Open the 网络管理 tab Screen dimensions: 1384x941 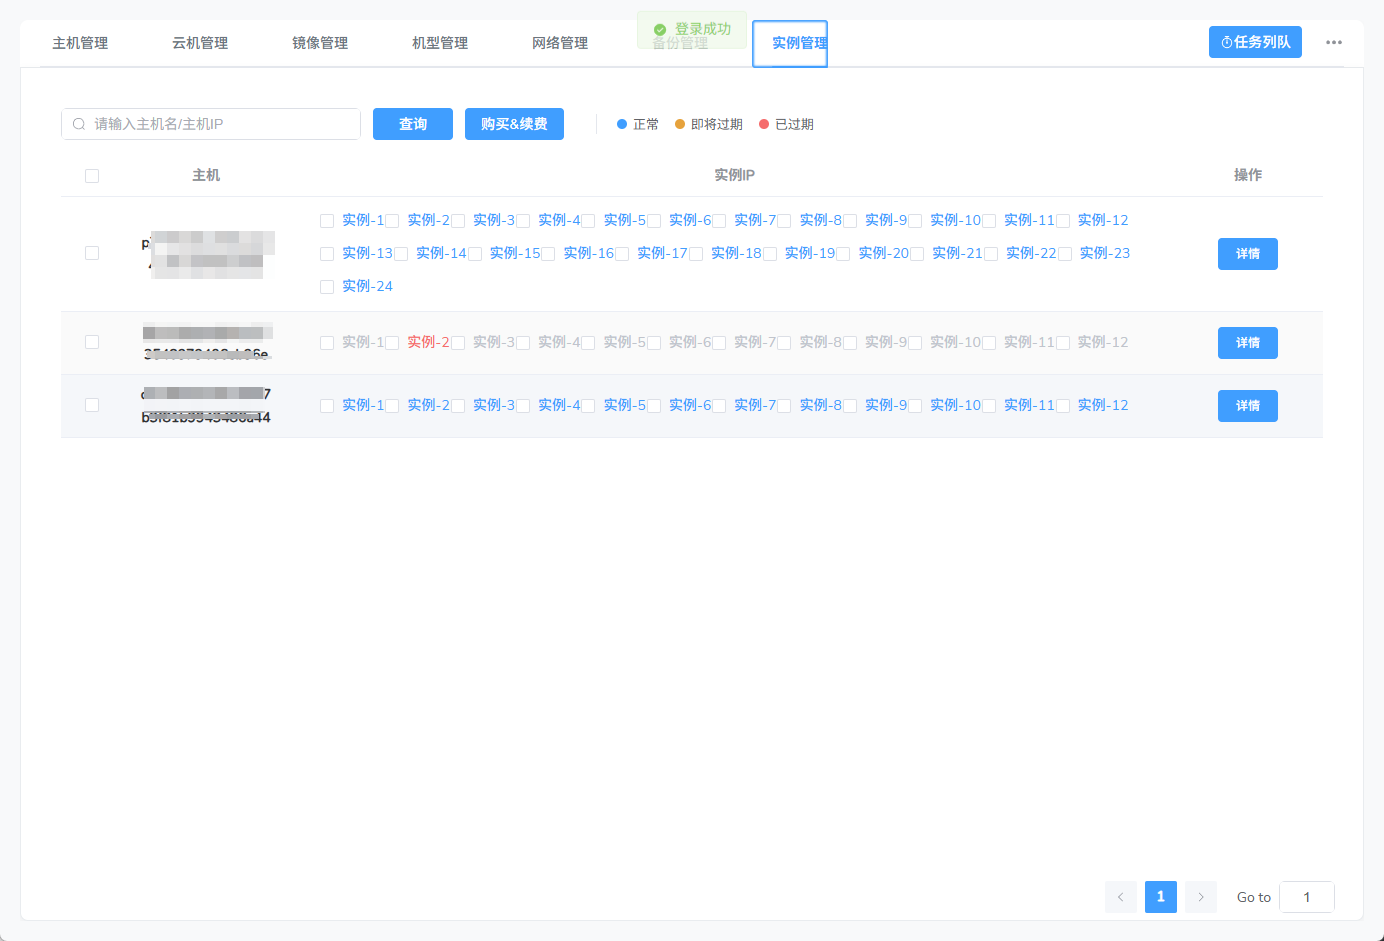560,43
